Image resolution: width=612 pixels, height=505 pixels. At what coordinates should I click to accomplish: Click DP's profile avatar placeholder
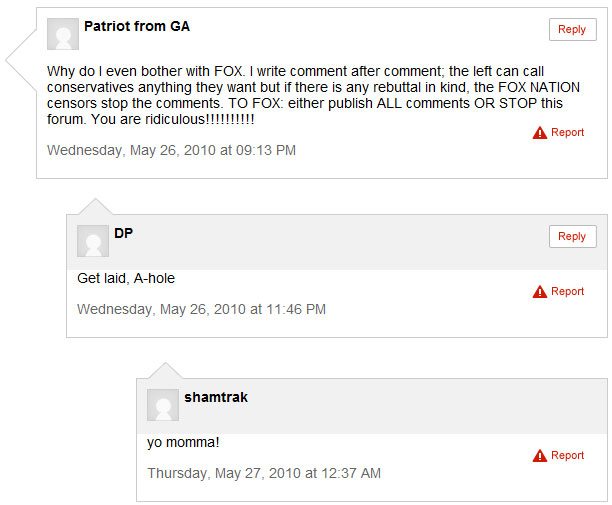(93, 241)
